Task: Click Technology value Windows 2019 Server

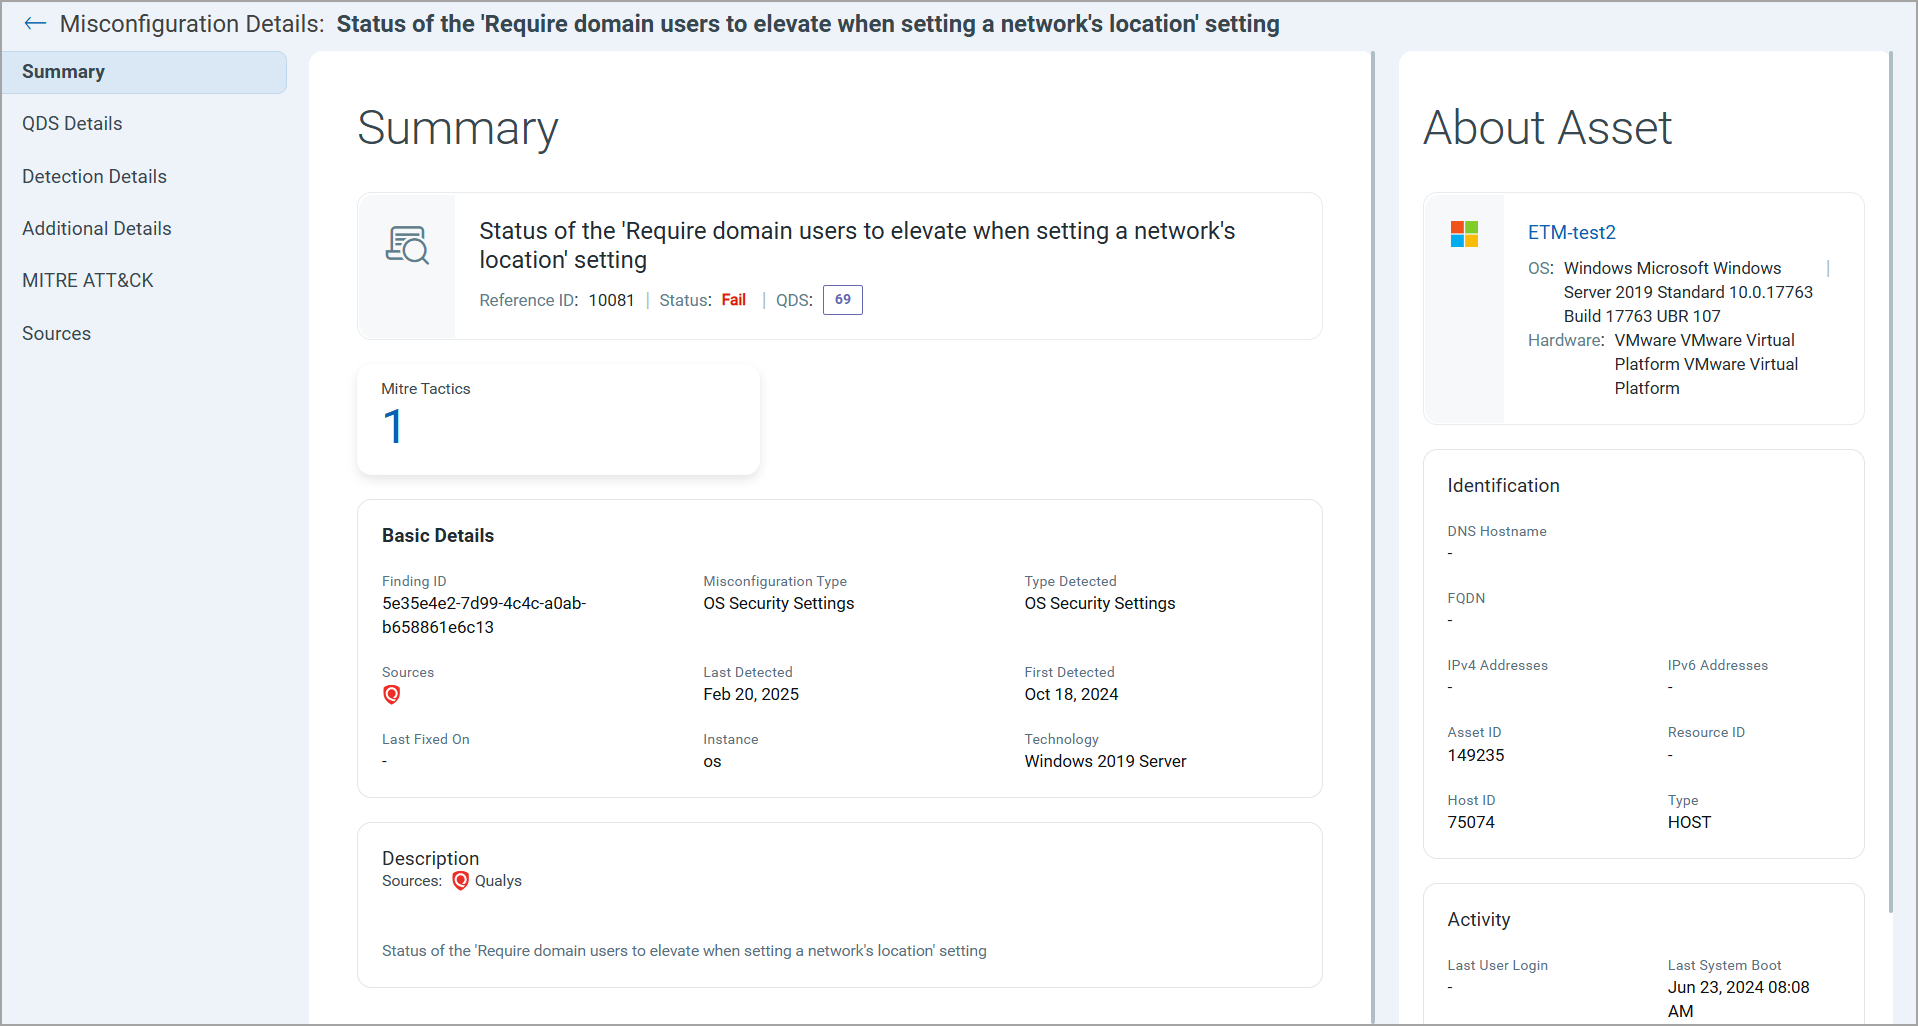Action: [x=1105, y=762]
